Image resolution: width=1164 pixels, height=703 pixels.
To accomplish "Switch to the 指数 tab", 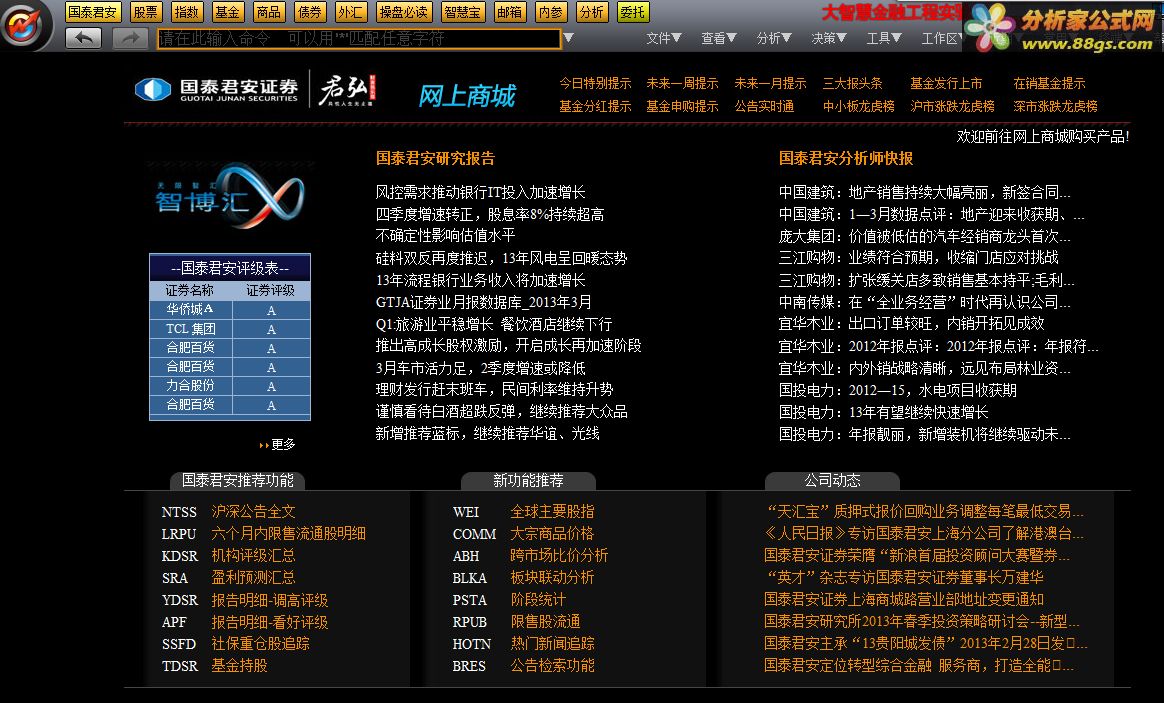I will coord(186,12).
